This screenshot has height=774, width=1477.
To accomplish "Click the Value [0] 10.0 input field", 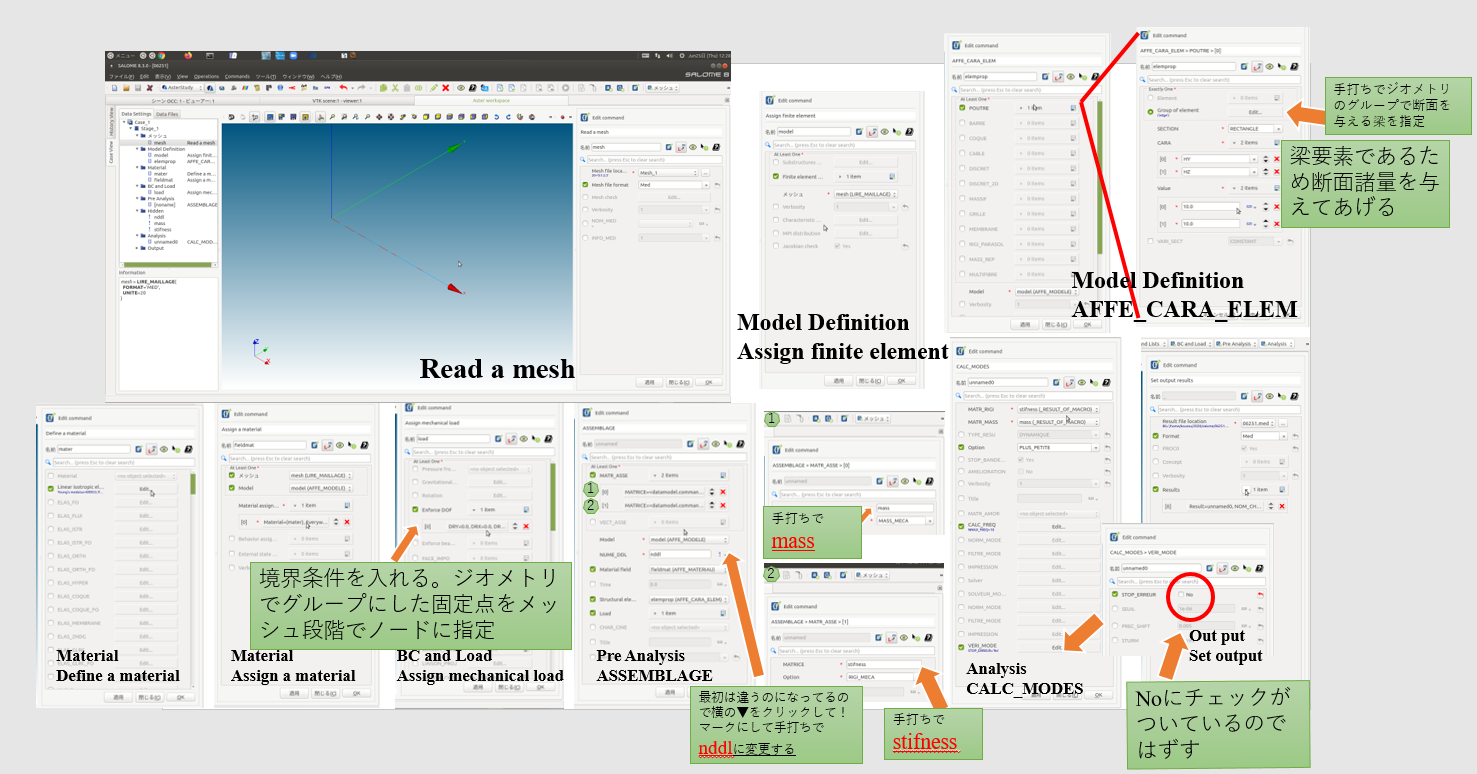I will (1210, 207).
